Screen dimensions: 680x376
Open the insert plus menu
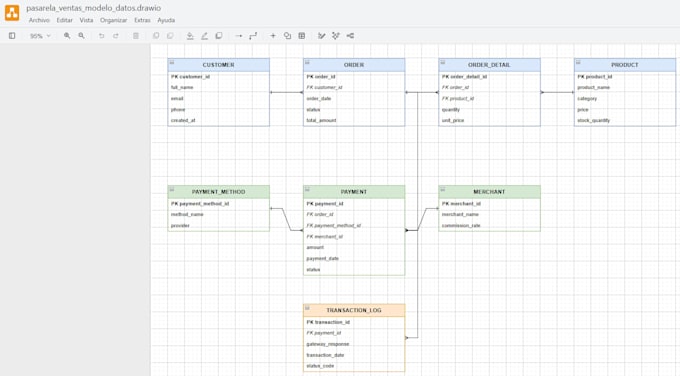pos(273,36)
